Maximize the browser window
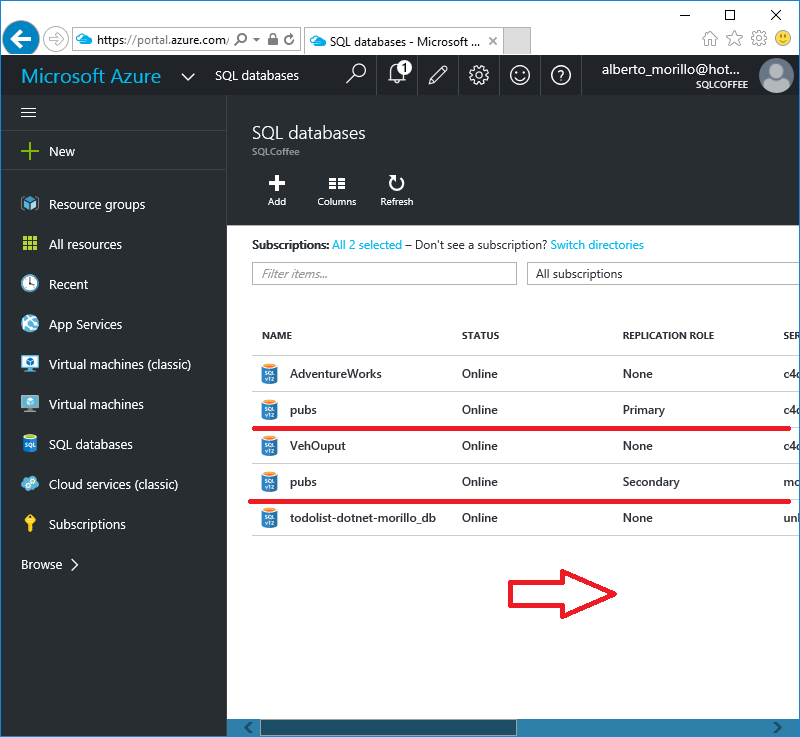The height and width of the screenshot is (737, 800). 730,15
